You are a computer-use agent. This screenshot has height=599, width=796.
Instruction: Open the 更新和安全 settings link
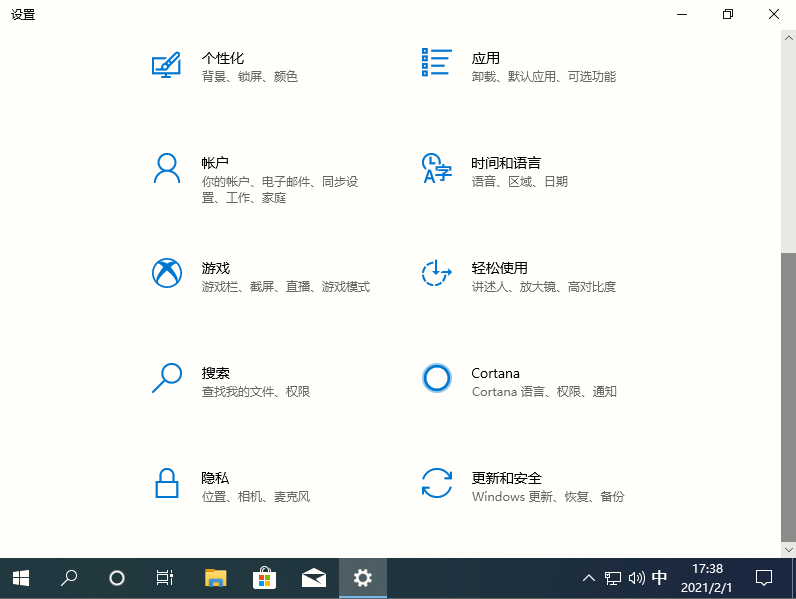[x=506, y=478]
